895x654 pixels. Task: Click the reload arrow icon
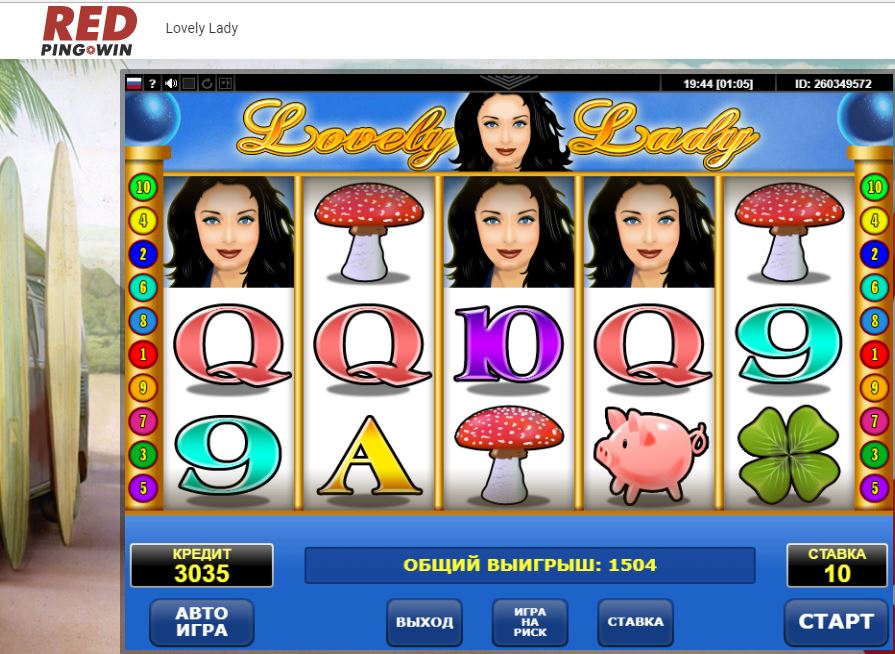pyautogui.click(x=207, y=83)
